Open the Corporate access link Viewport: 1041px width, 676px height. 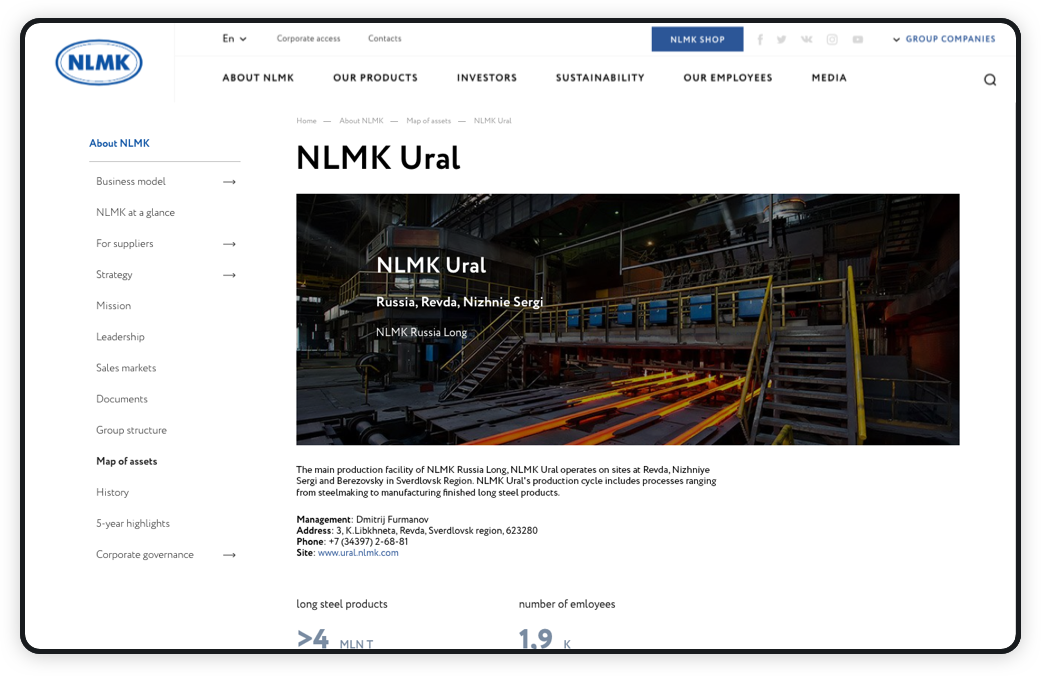pos(309,39)
